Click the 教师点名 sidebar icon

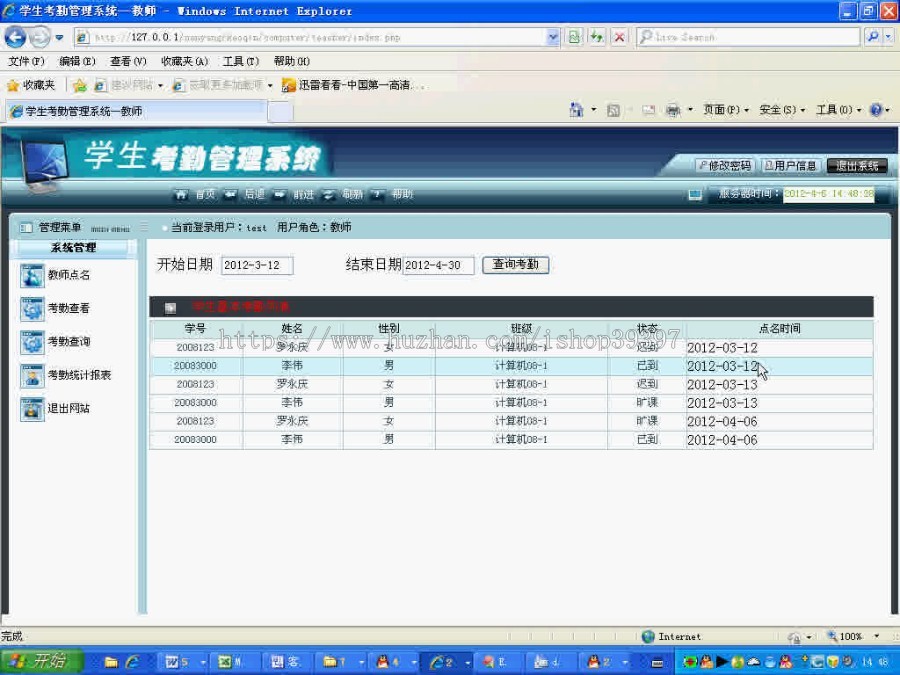coord(32,276)
